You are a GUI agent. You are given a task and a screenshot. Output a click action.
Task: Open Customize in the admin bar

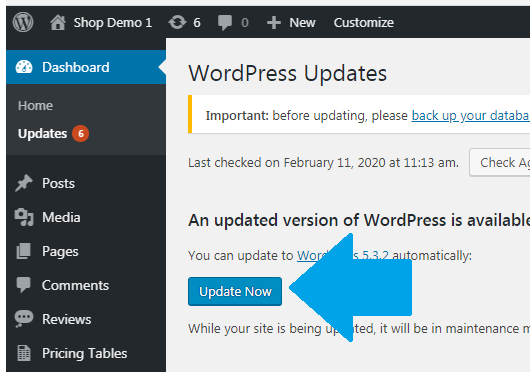click(364, 23)
